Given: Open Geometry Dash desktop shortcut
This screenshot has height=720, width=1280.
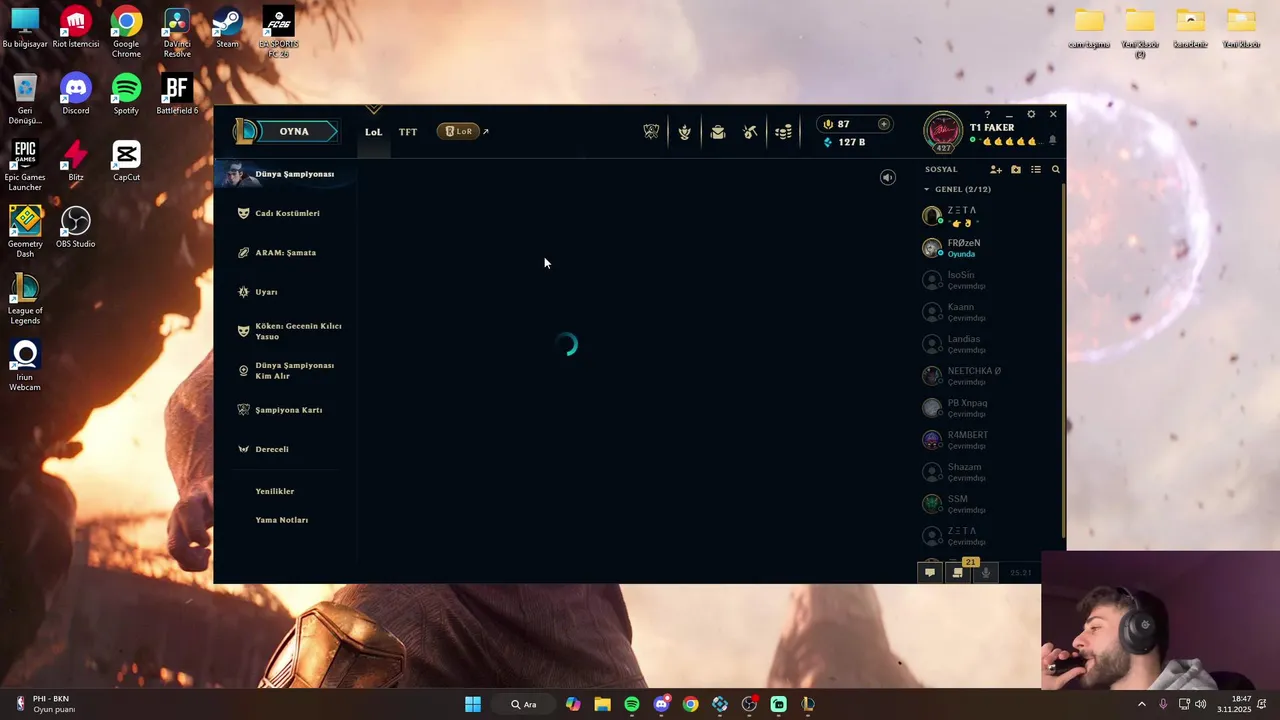Looking at the screenshot, I should point(25,232).
